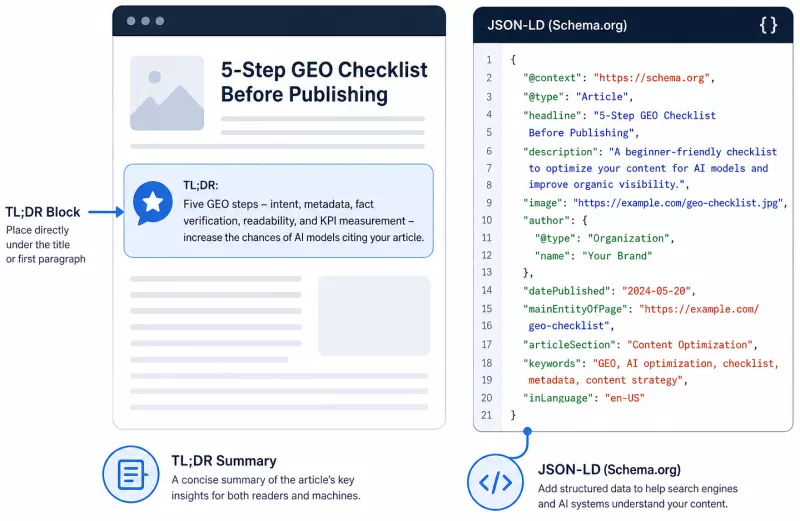Click the curly braces icon in JSON-LD header
The width and height of the screenshot is (800, 521).
click(x=768, y=24)
